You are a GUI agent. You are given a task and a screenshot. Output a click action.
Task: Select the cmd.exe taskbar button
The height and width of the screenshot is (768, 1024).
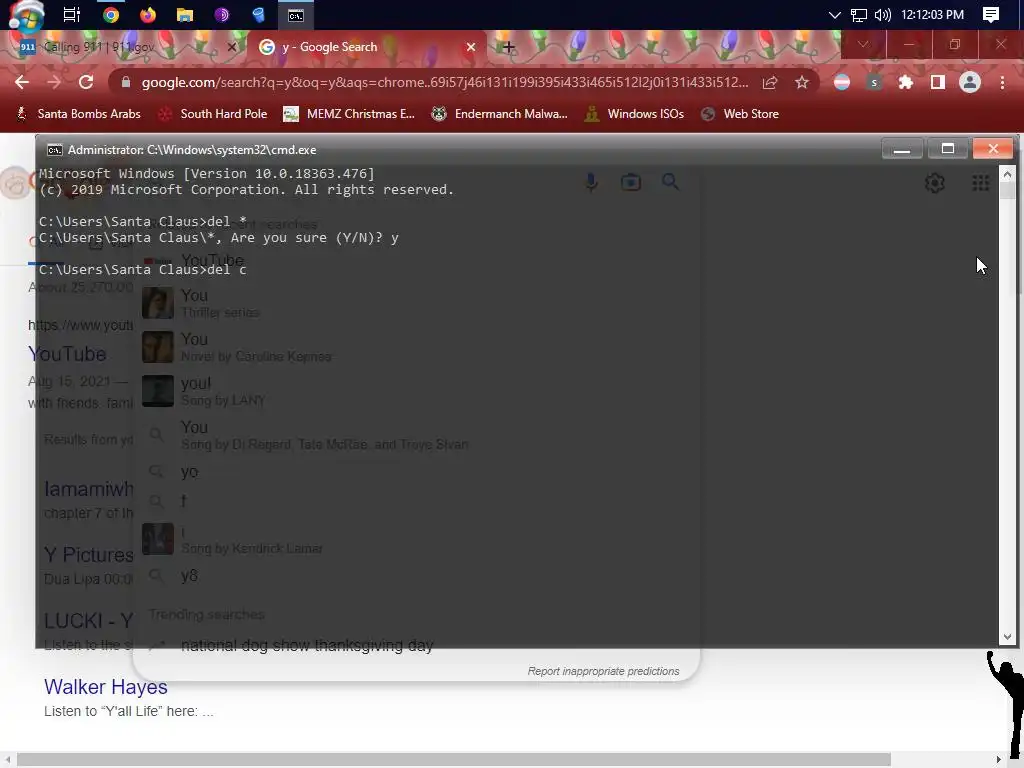[x=296, y=15]
